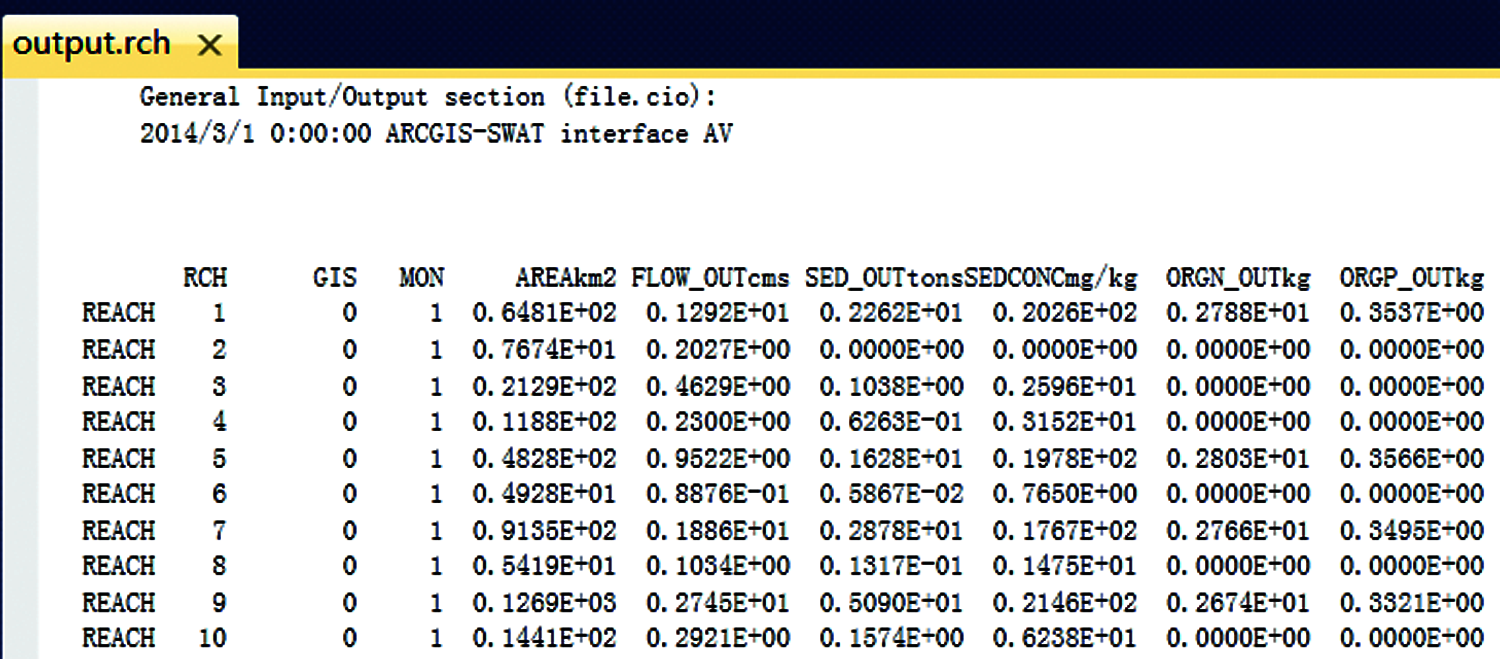Click the ORGN_OUTkg column header
Screen dimensions: 1500x659
(x=1237, y=277)
